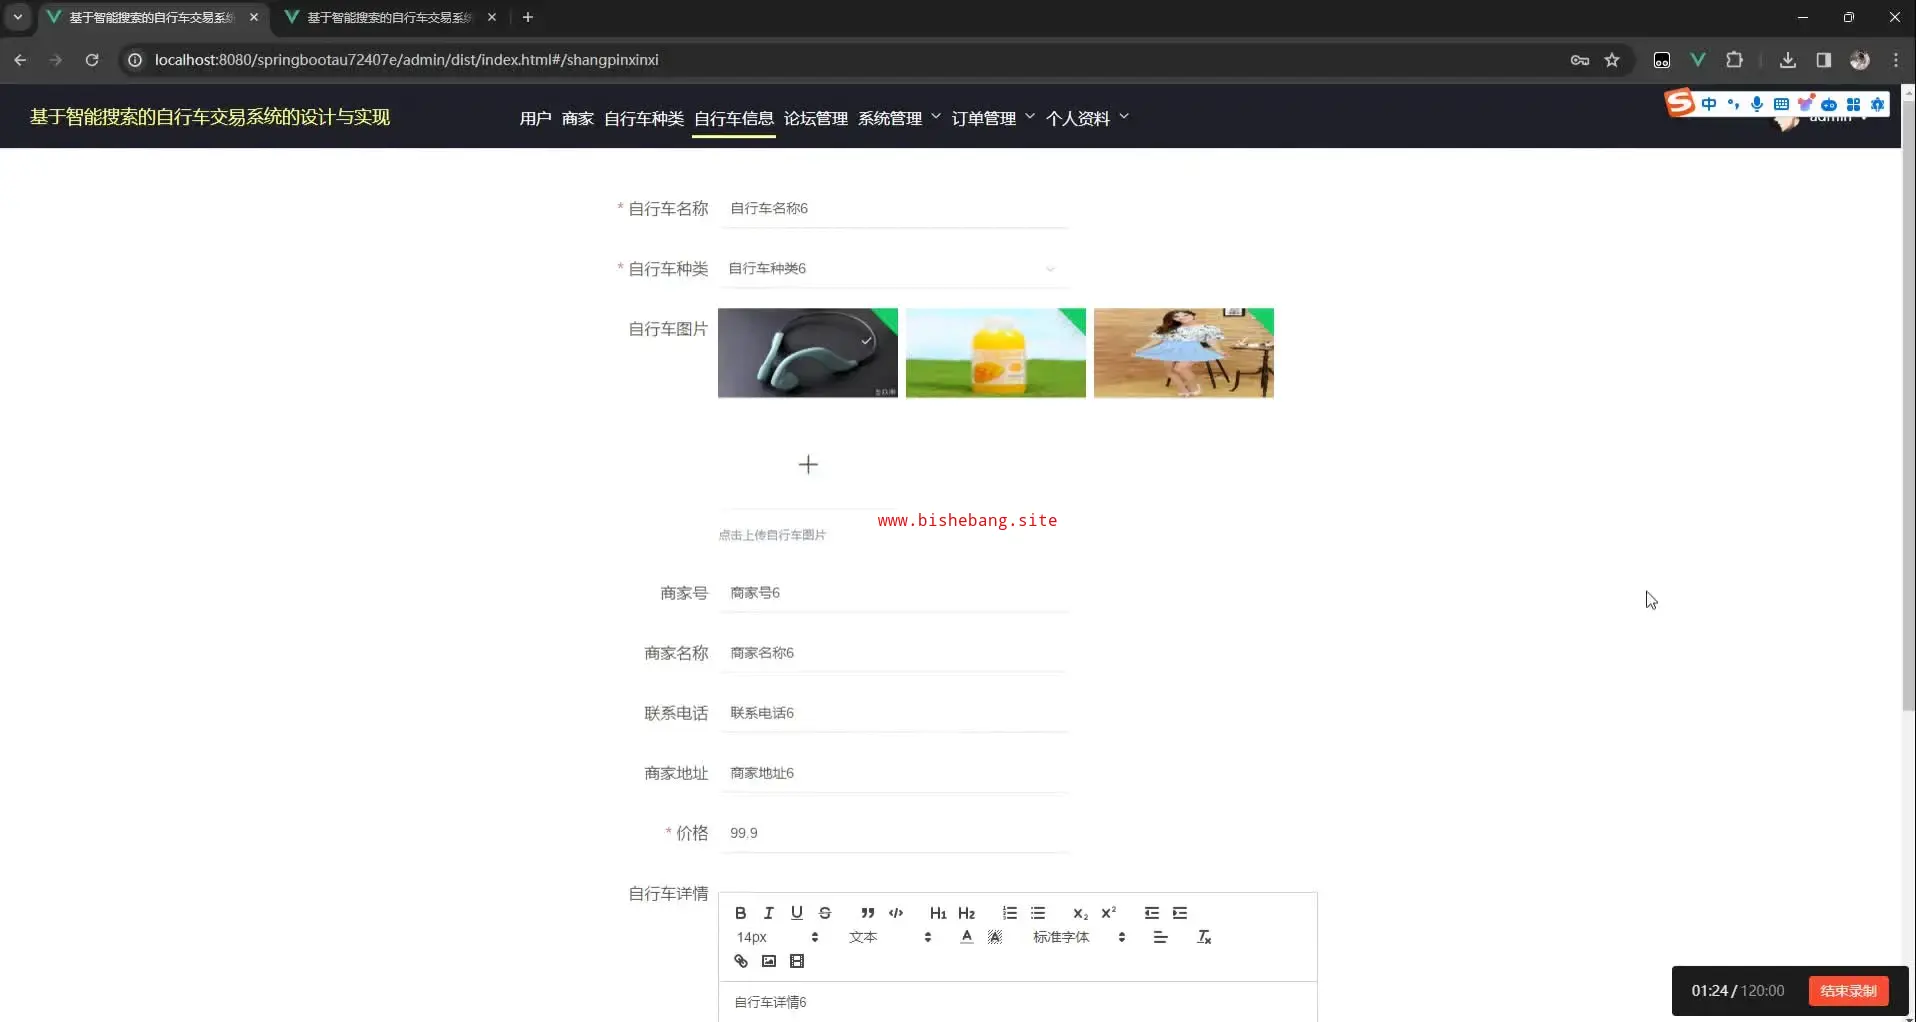Expand the 自行车种类 select dropdown

click(892, 269)
